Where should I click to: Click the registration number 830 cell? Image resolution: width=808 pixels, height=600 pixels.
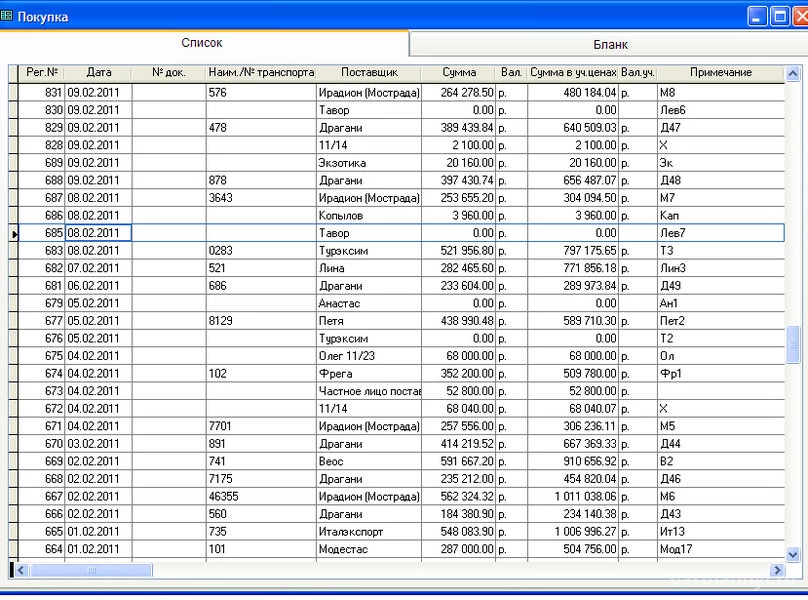42,110
